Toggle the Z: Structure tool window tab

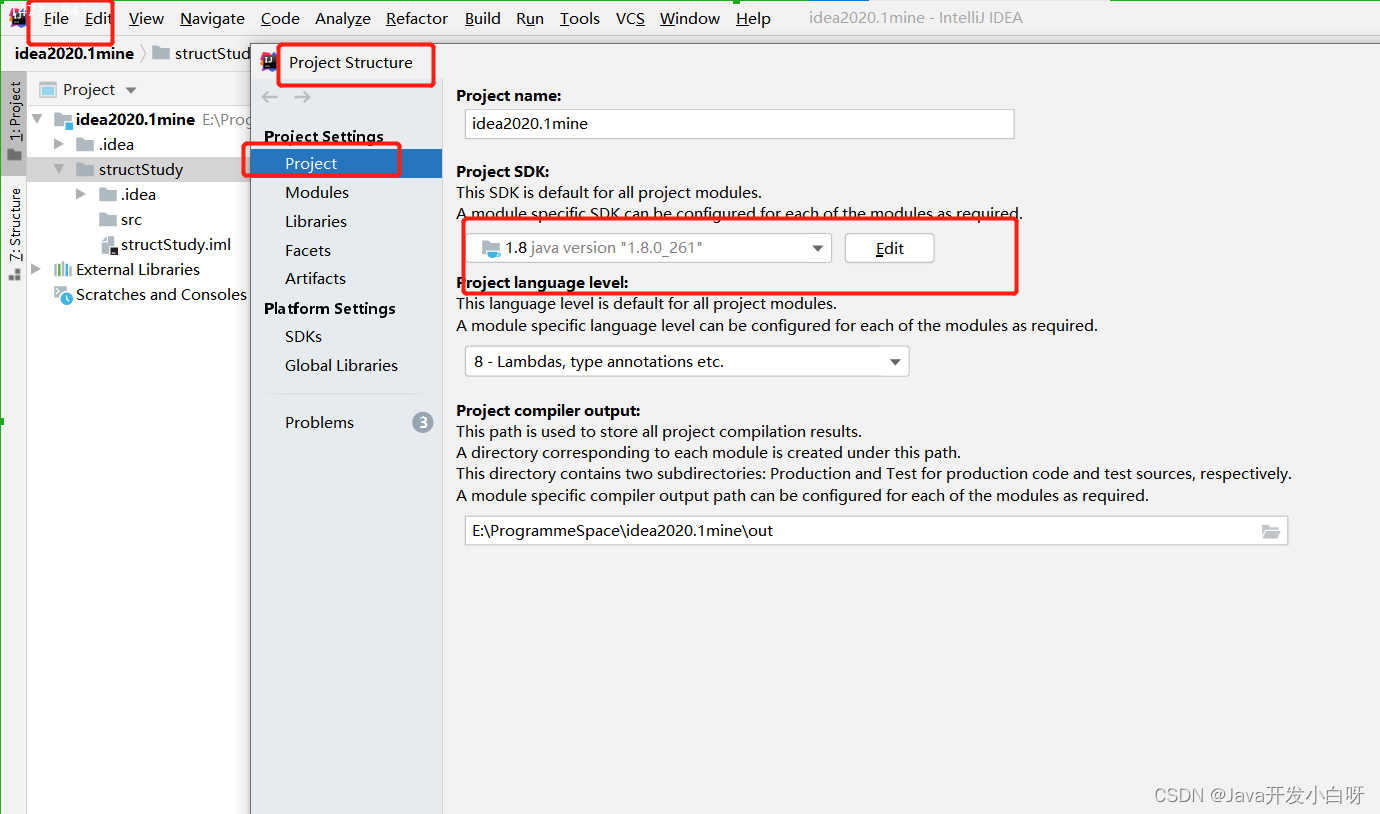tap(14, 234)
